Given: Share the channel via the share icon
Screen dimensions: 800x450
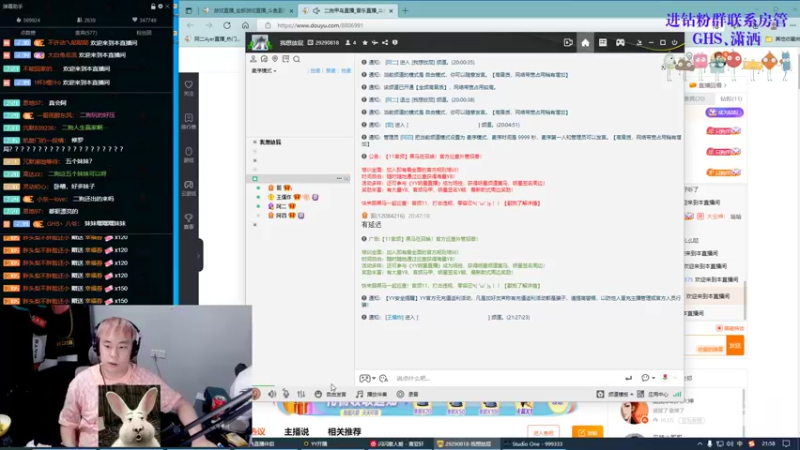Looking at the screenshot, I should click(385, 43).
